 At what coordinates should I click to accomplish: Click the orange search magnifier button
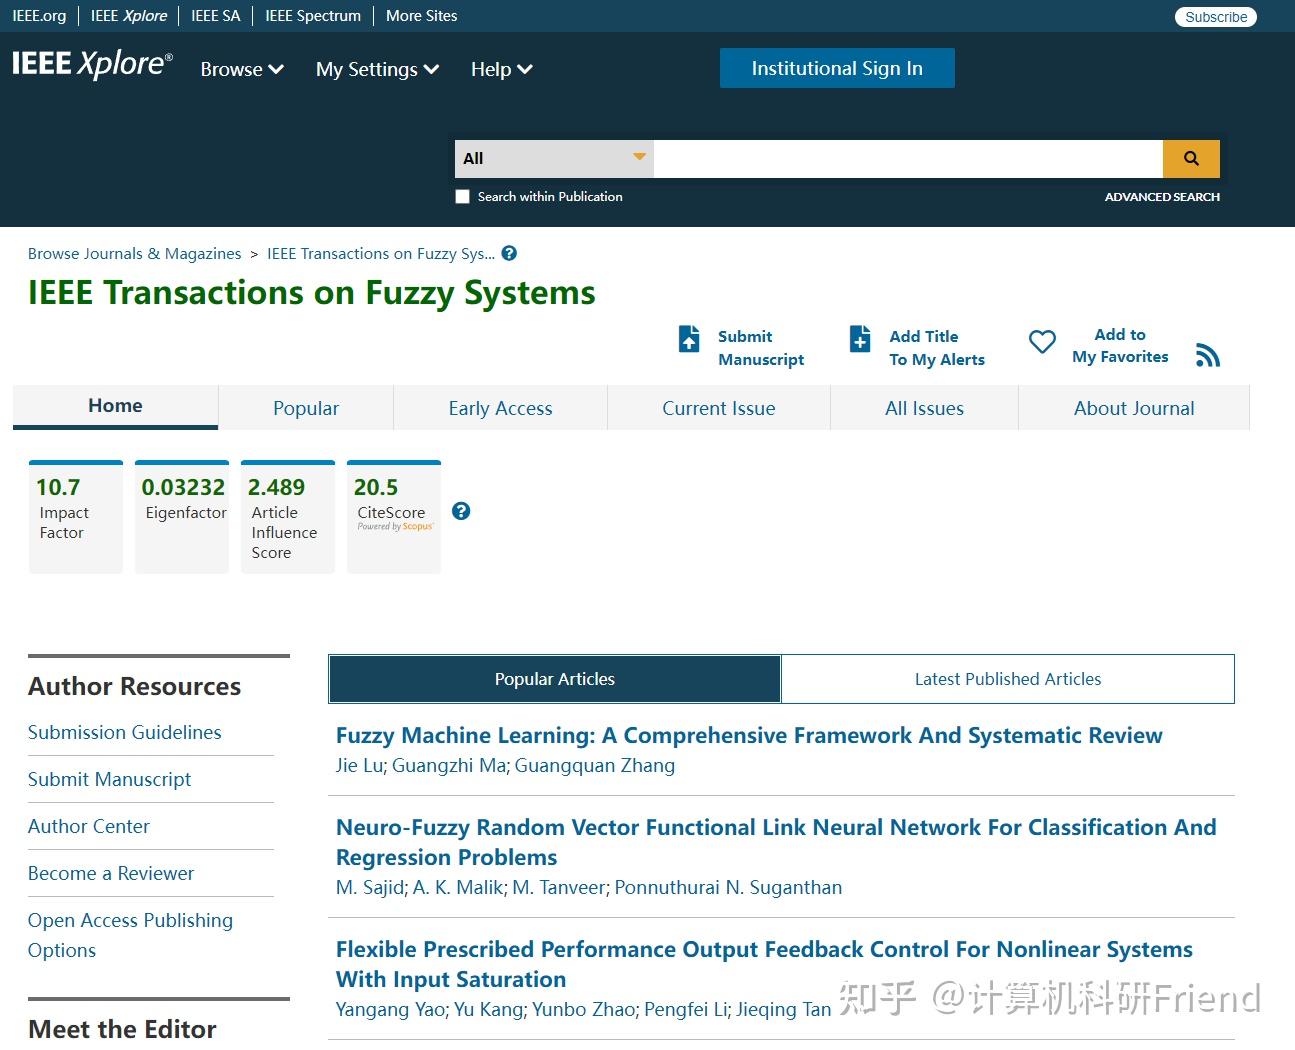pos(1191,158)
